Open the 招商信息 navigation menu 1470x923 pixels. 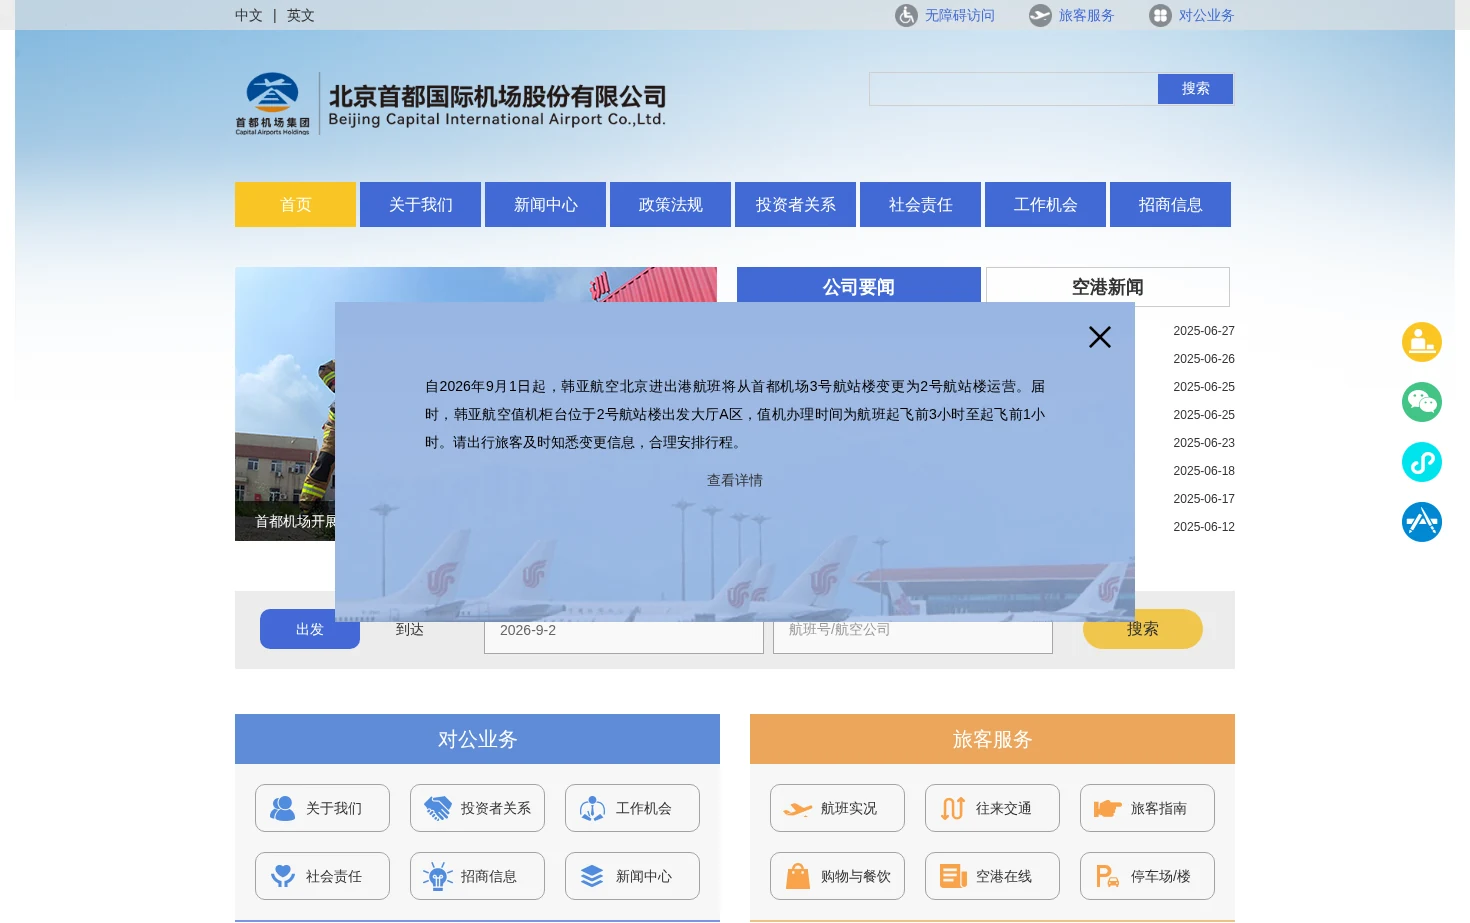point(1170,204)
